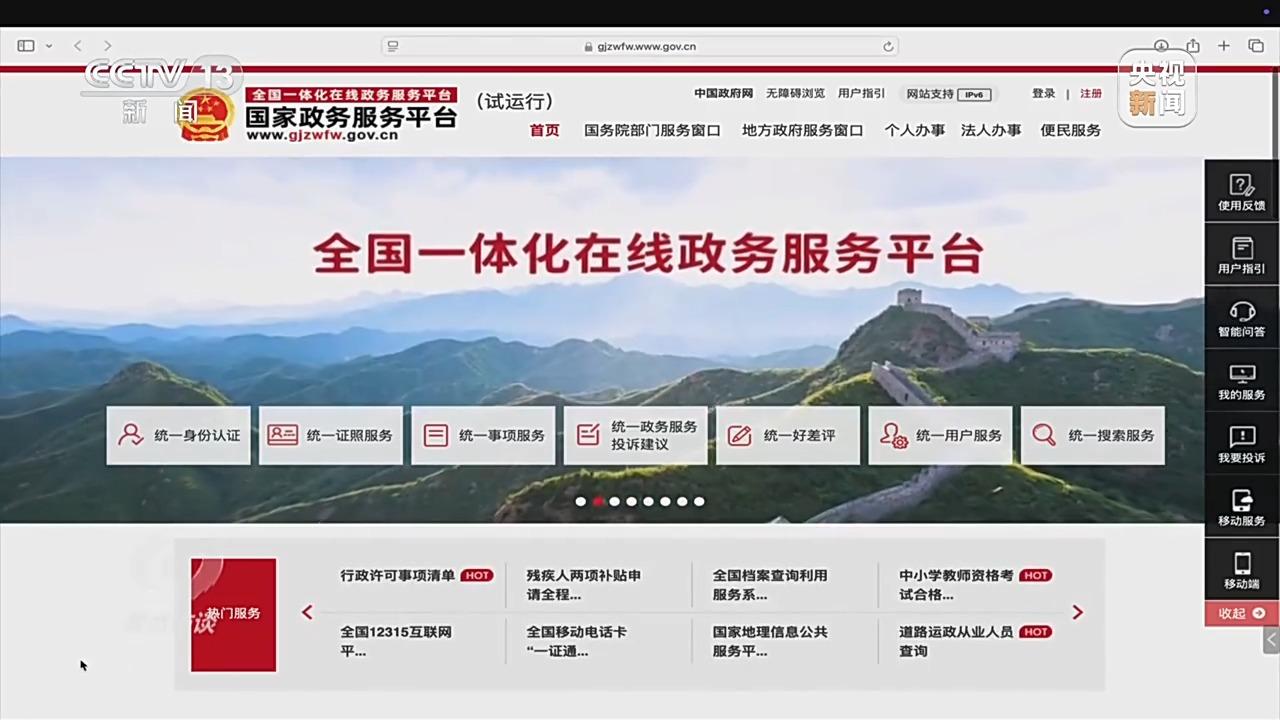Select the first carousel dot indicator
Image resolution: width=1280 pixels, height=720 pixels.
pos(581,501)
